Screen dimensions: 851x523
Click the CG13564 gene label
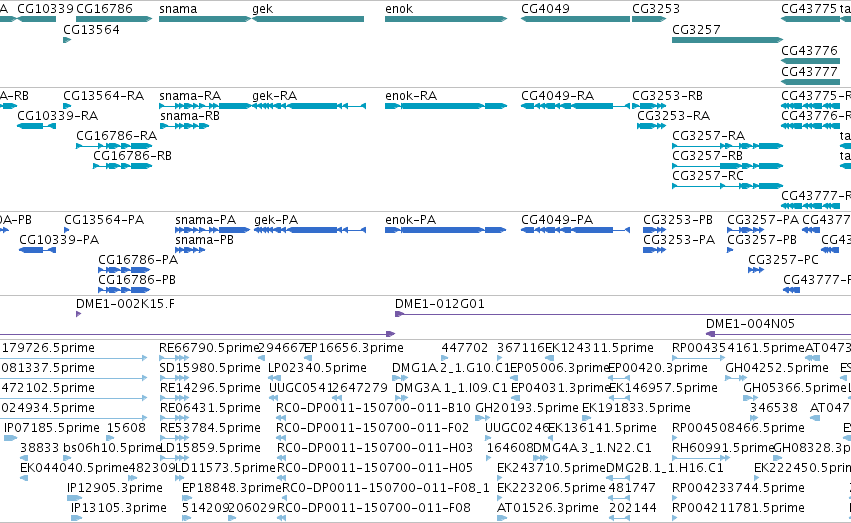point(91,30)
